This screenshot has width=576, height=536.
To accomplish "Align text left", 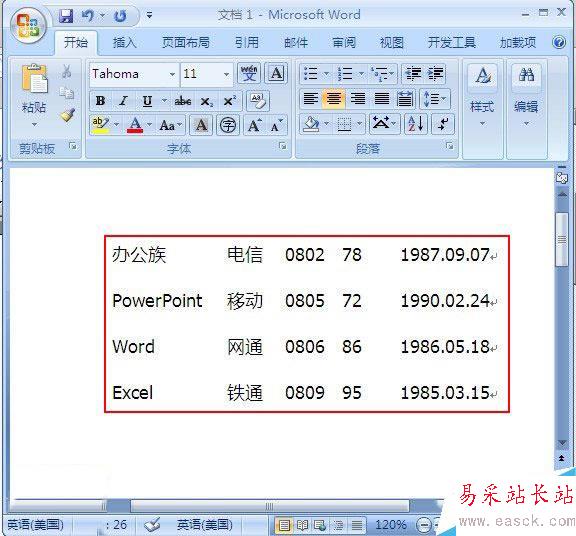I will coord(311,99).
